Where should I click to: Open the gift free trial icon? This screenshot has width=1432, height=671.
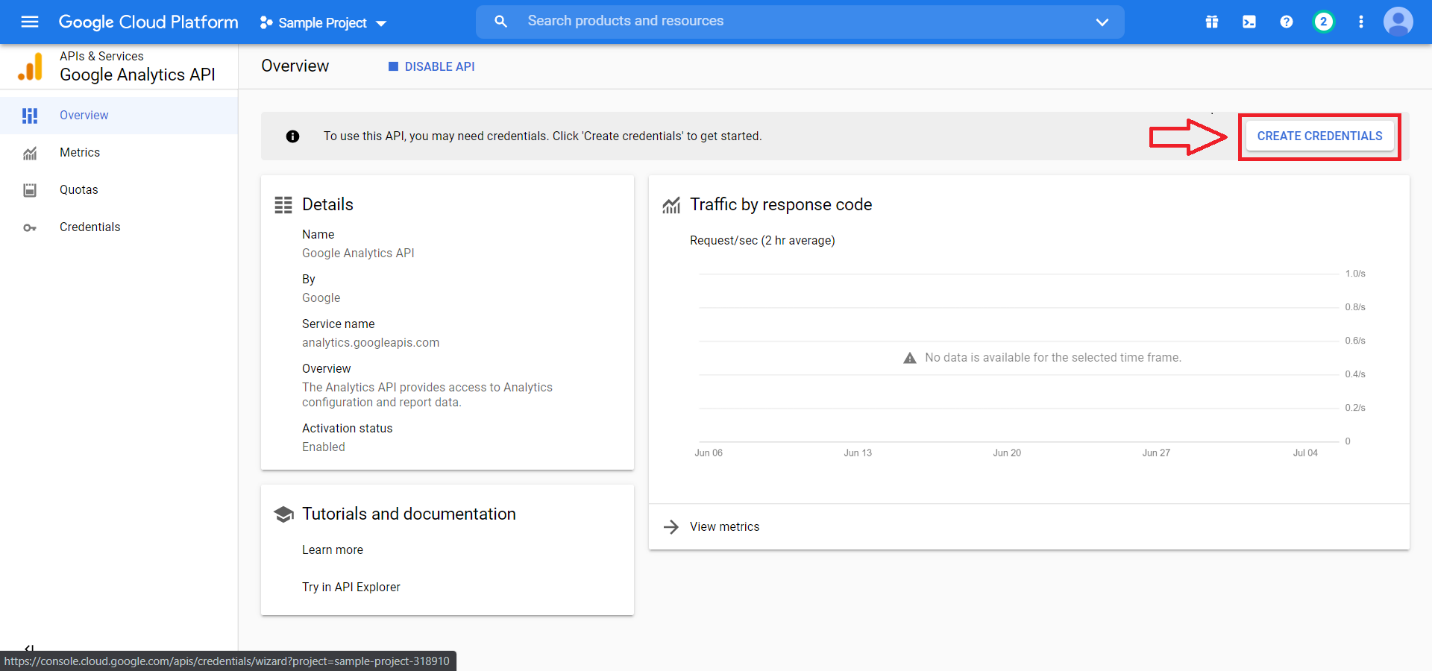click(1212, 22)
